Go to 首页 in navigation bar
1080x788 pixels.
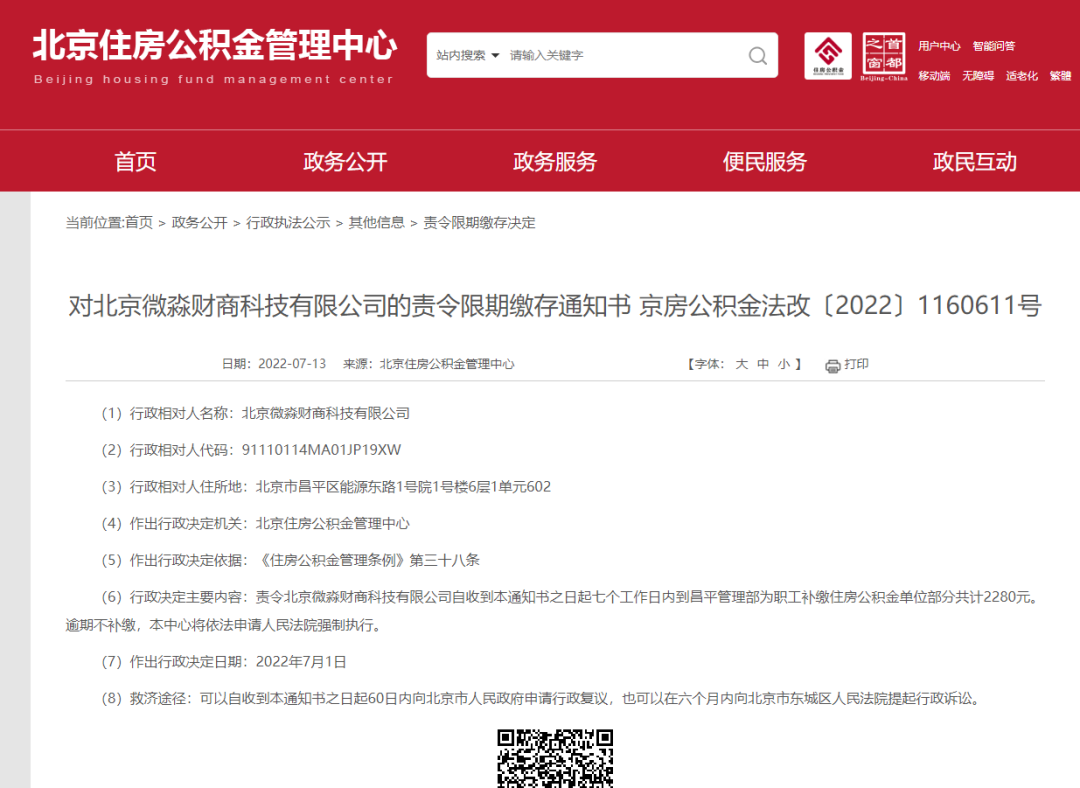[x=135, y=161]
